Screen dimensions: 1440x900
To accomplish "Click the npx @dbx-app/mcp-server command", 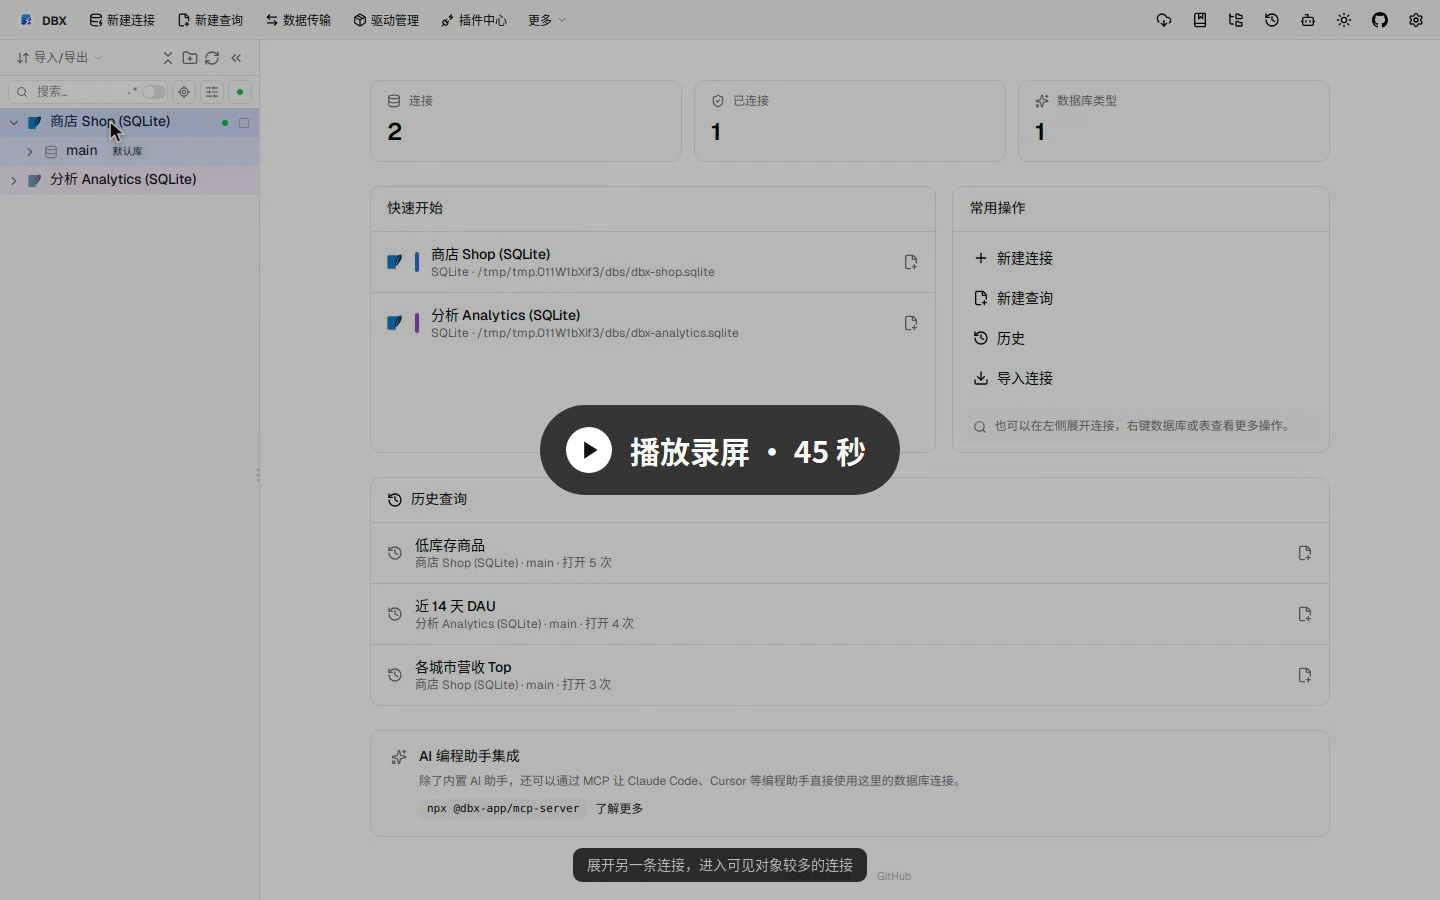I will (503, 809).
